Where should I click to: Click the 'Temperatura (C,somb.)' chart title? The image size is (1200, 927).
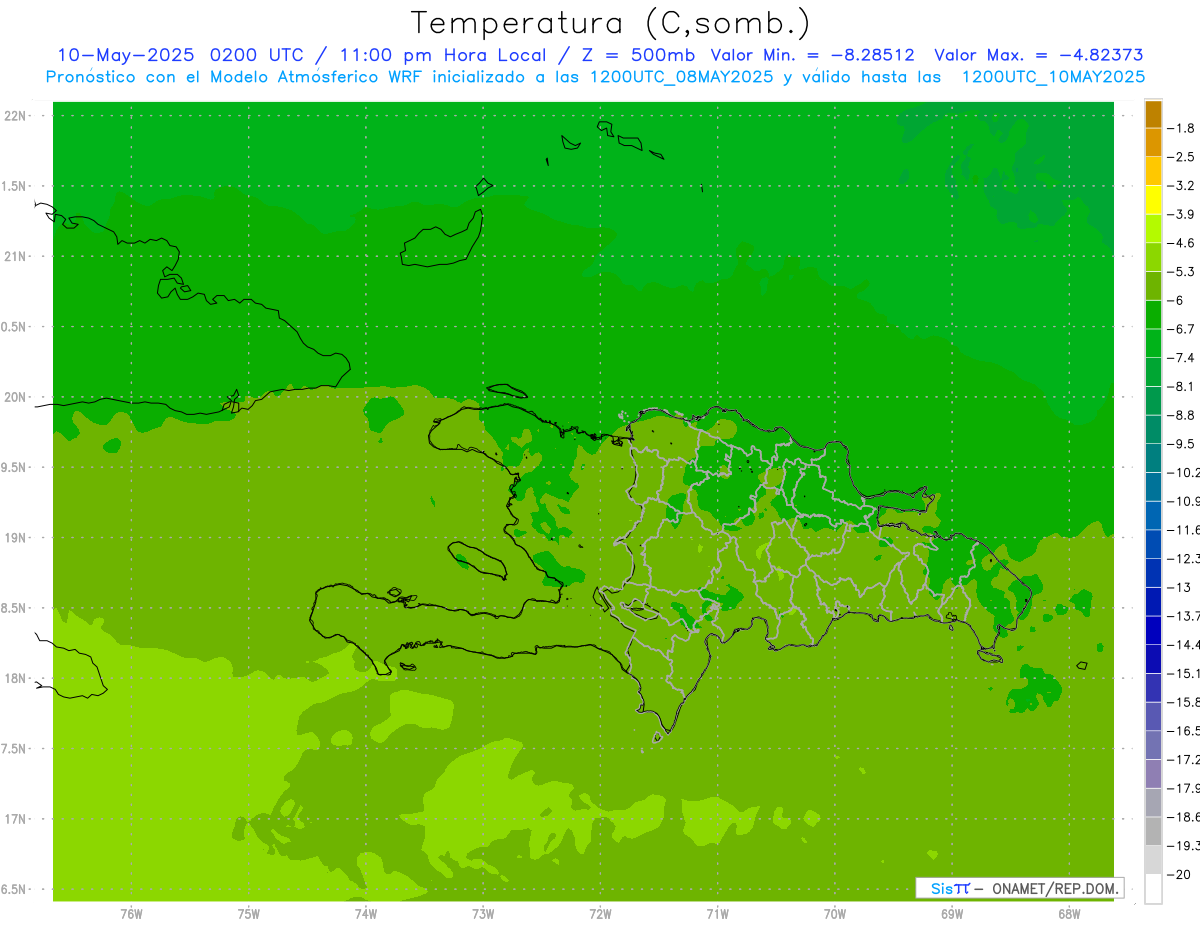611,23
